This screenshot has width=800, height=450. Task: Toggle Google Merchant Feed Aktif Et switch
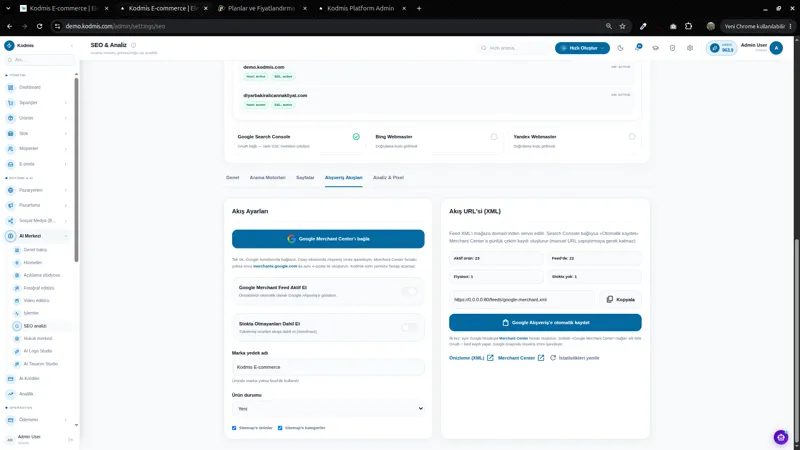(410, 291)
